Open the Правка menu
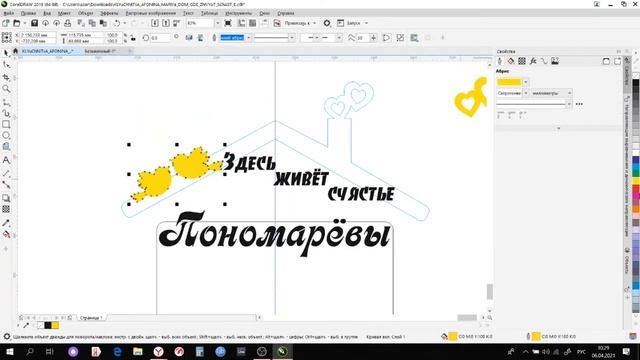This screenshot has width=640, height=360. pos(28,13)
